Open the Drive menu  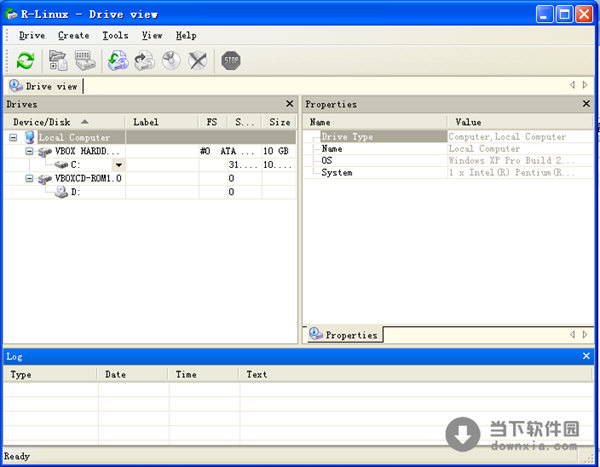pos(32,36)
